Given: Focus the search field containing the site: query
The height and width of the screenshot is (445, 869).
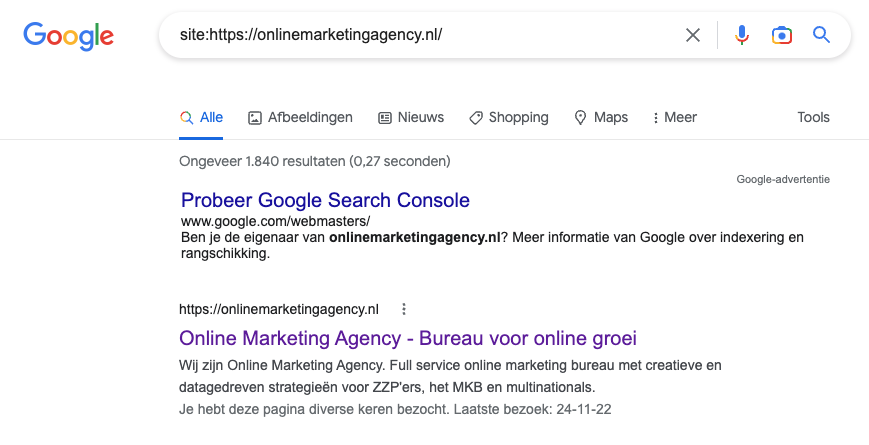Looking at the screenshot, I should click(x=420, y=36).
